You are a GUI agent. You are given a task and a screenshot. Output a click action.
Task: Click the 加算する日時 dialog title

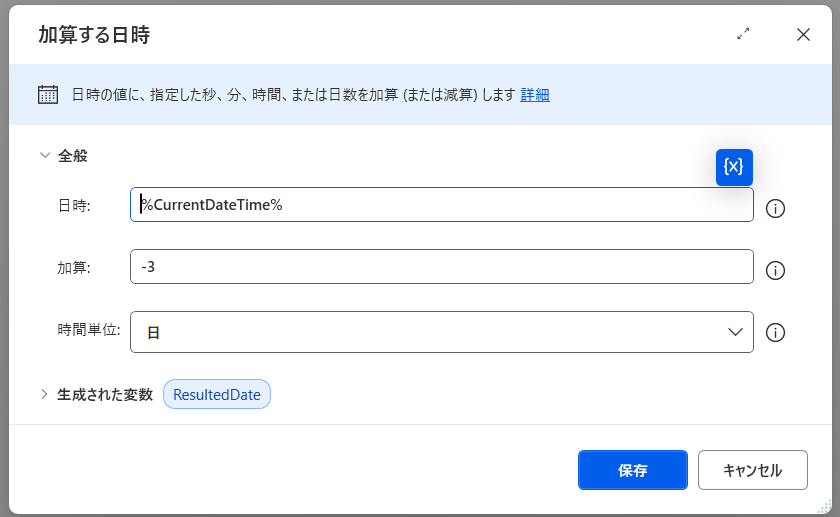click(94, 35)
